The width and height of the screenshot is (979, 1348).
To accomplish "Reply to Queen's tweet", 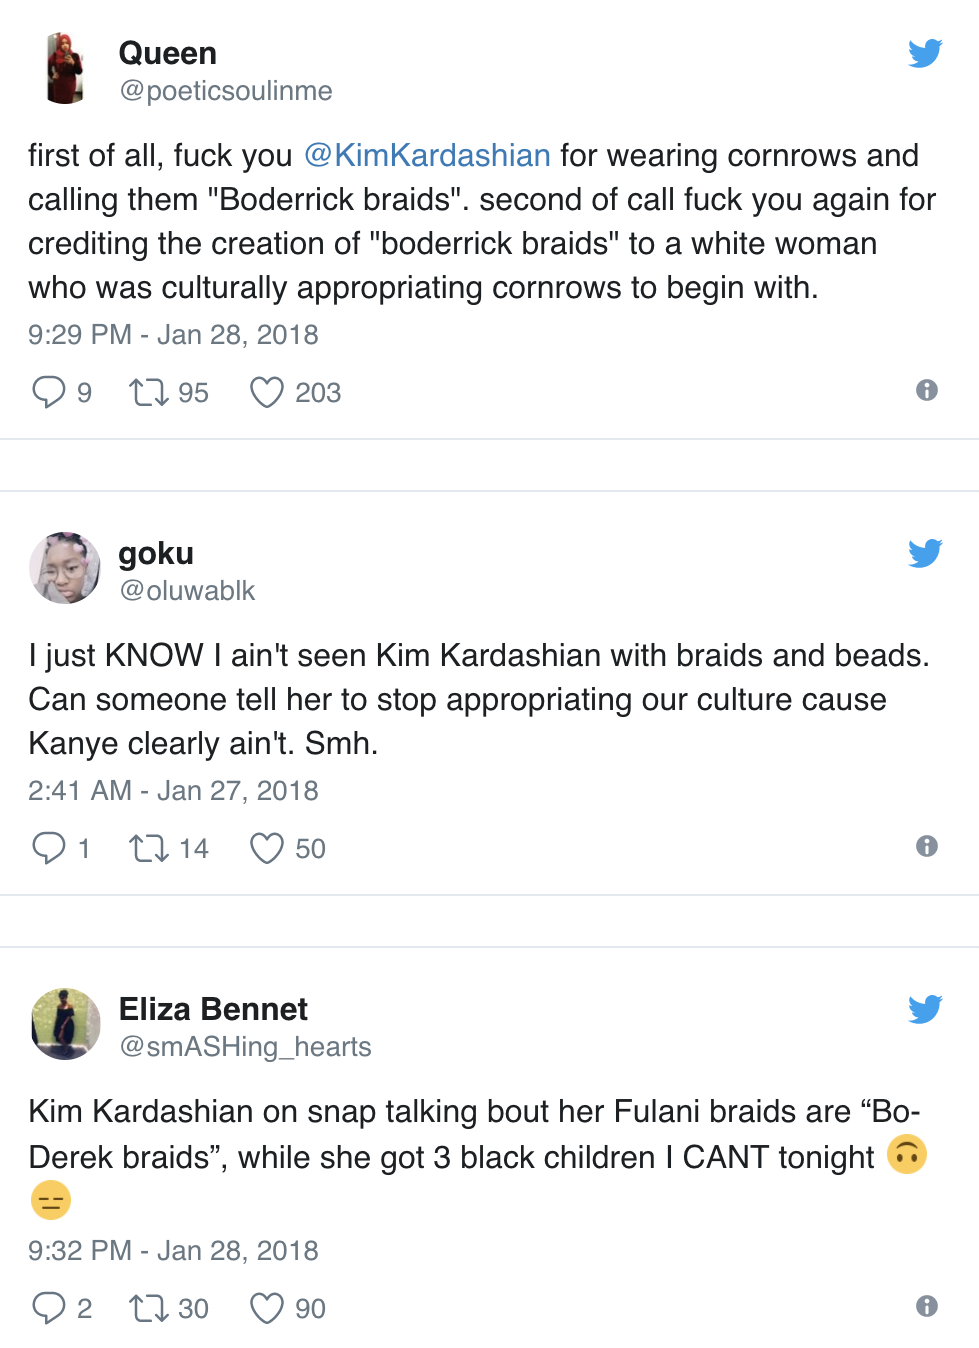I will 48,392.
